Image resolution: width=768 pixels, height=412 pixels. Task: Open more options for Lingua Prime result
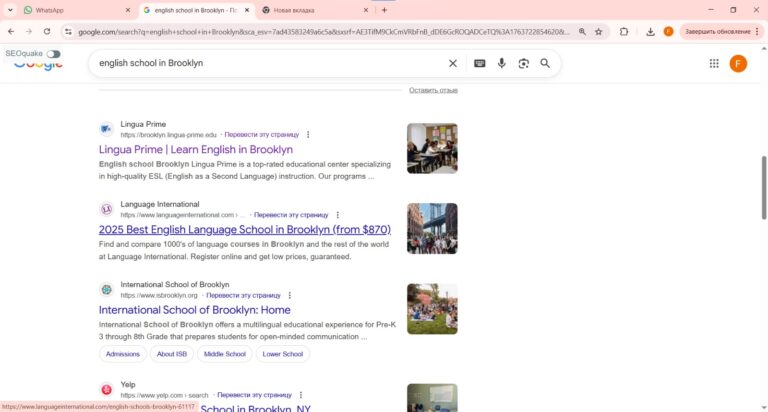pos(308,134)
